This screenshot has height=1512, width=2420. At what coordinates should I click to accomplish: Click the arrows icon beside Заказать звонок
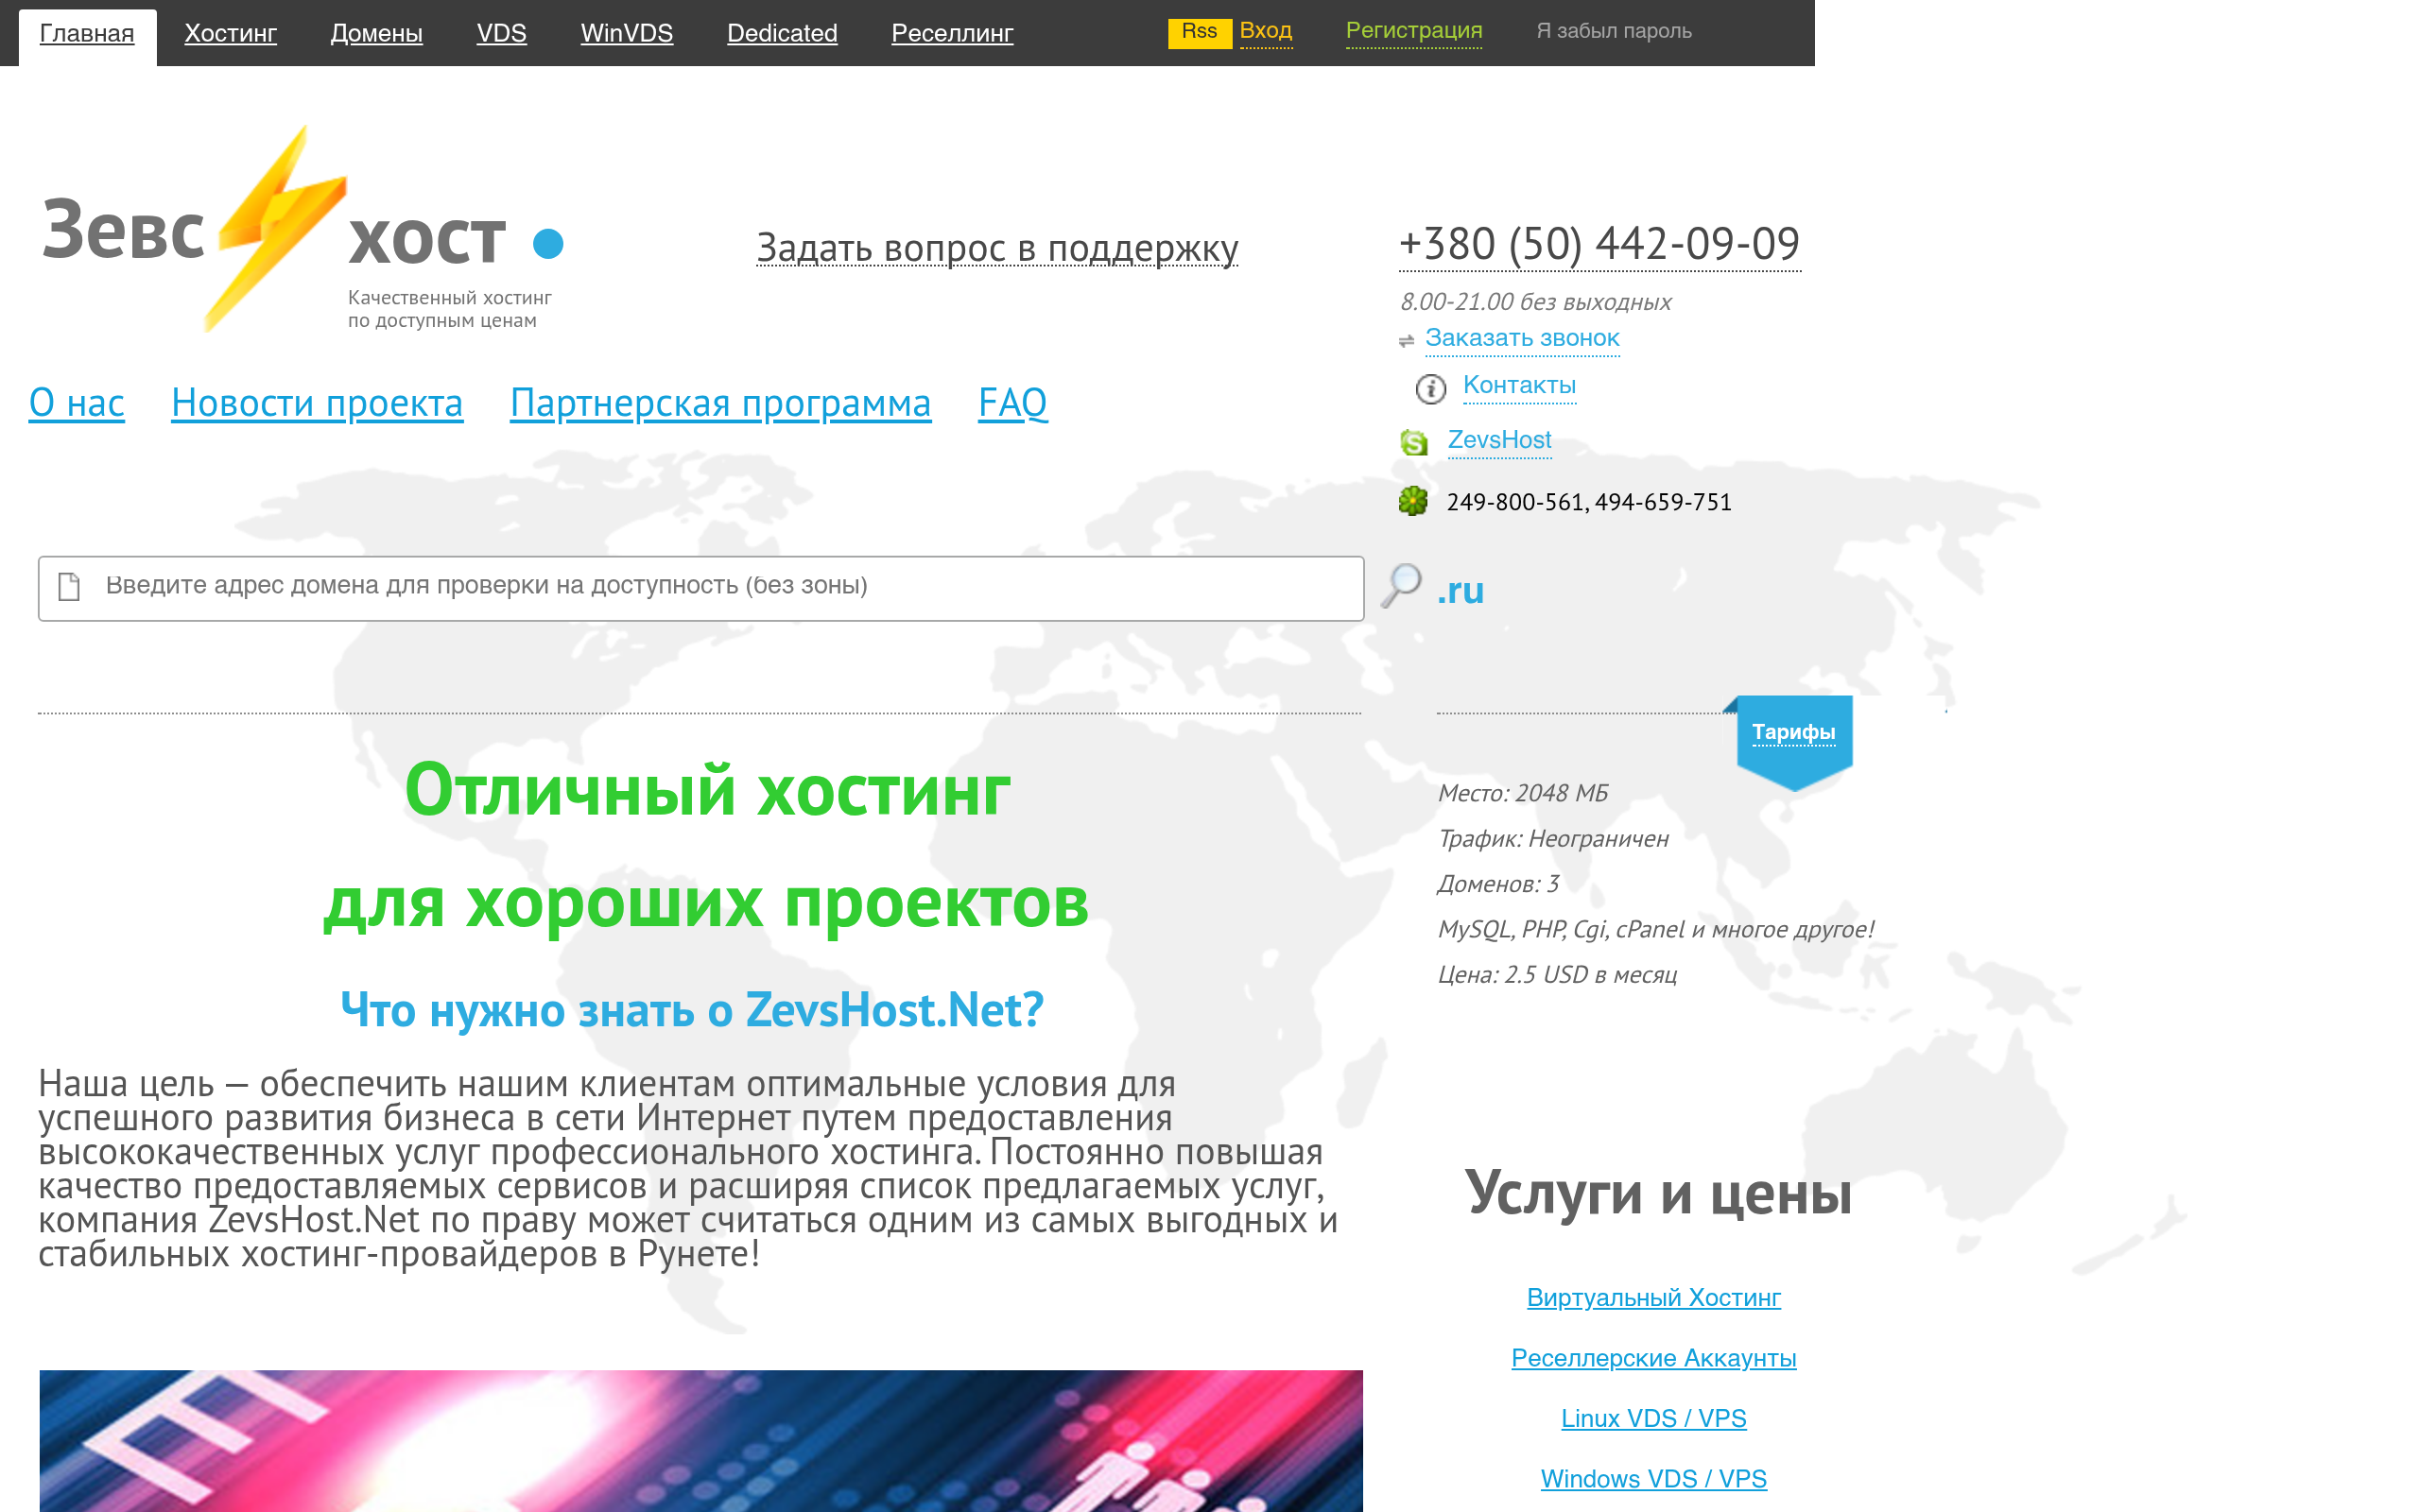coord(1406,341)
